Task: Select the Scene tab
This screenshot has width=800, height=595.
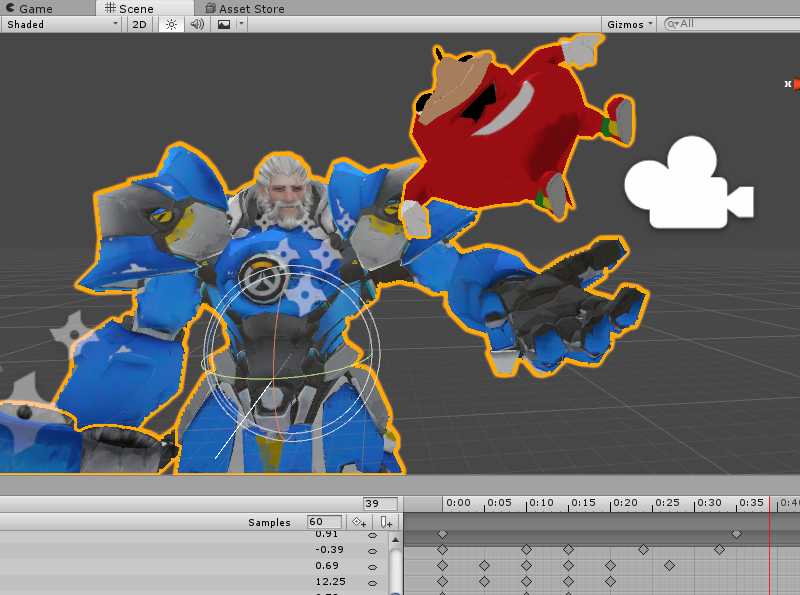Action: [130, 9]
